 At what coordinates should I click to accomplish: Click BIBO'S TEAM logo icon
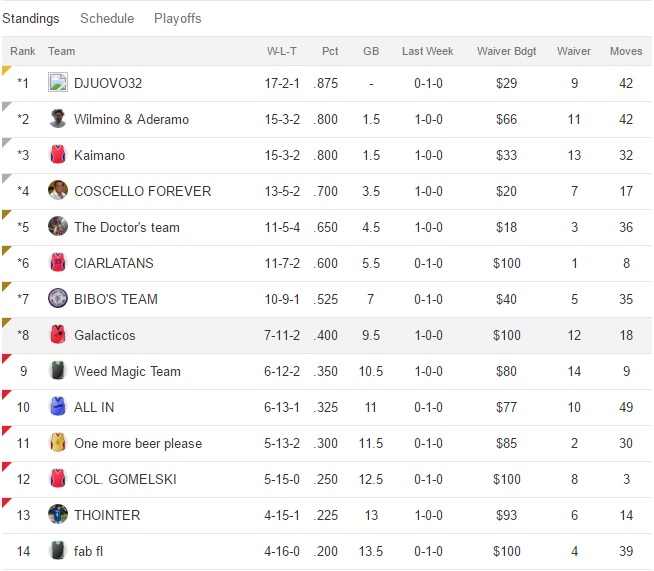pyautogui.click(x=58, y=299)
